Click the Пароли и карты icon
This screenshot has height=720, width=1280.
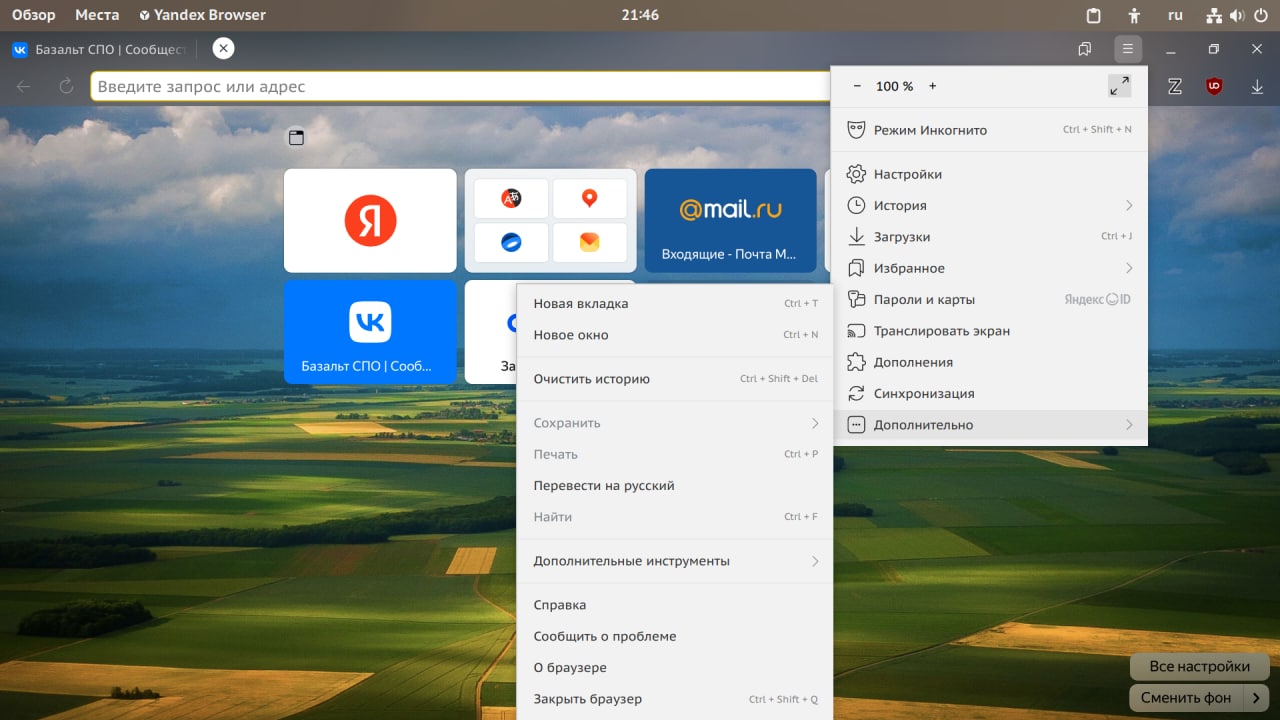pos(856,299)
